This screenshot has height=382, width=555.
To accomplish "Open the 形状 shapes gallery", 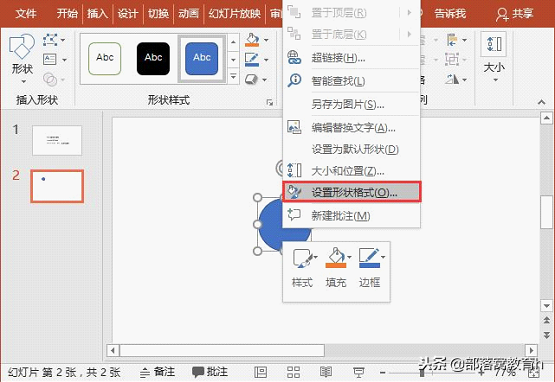I will tap(22, 58).
